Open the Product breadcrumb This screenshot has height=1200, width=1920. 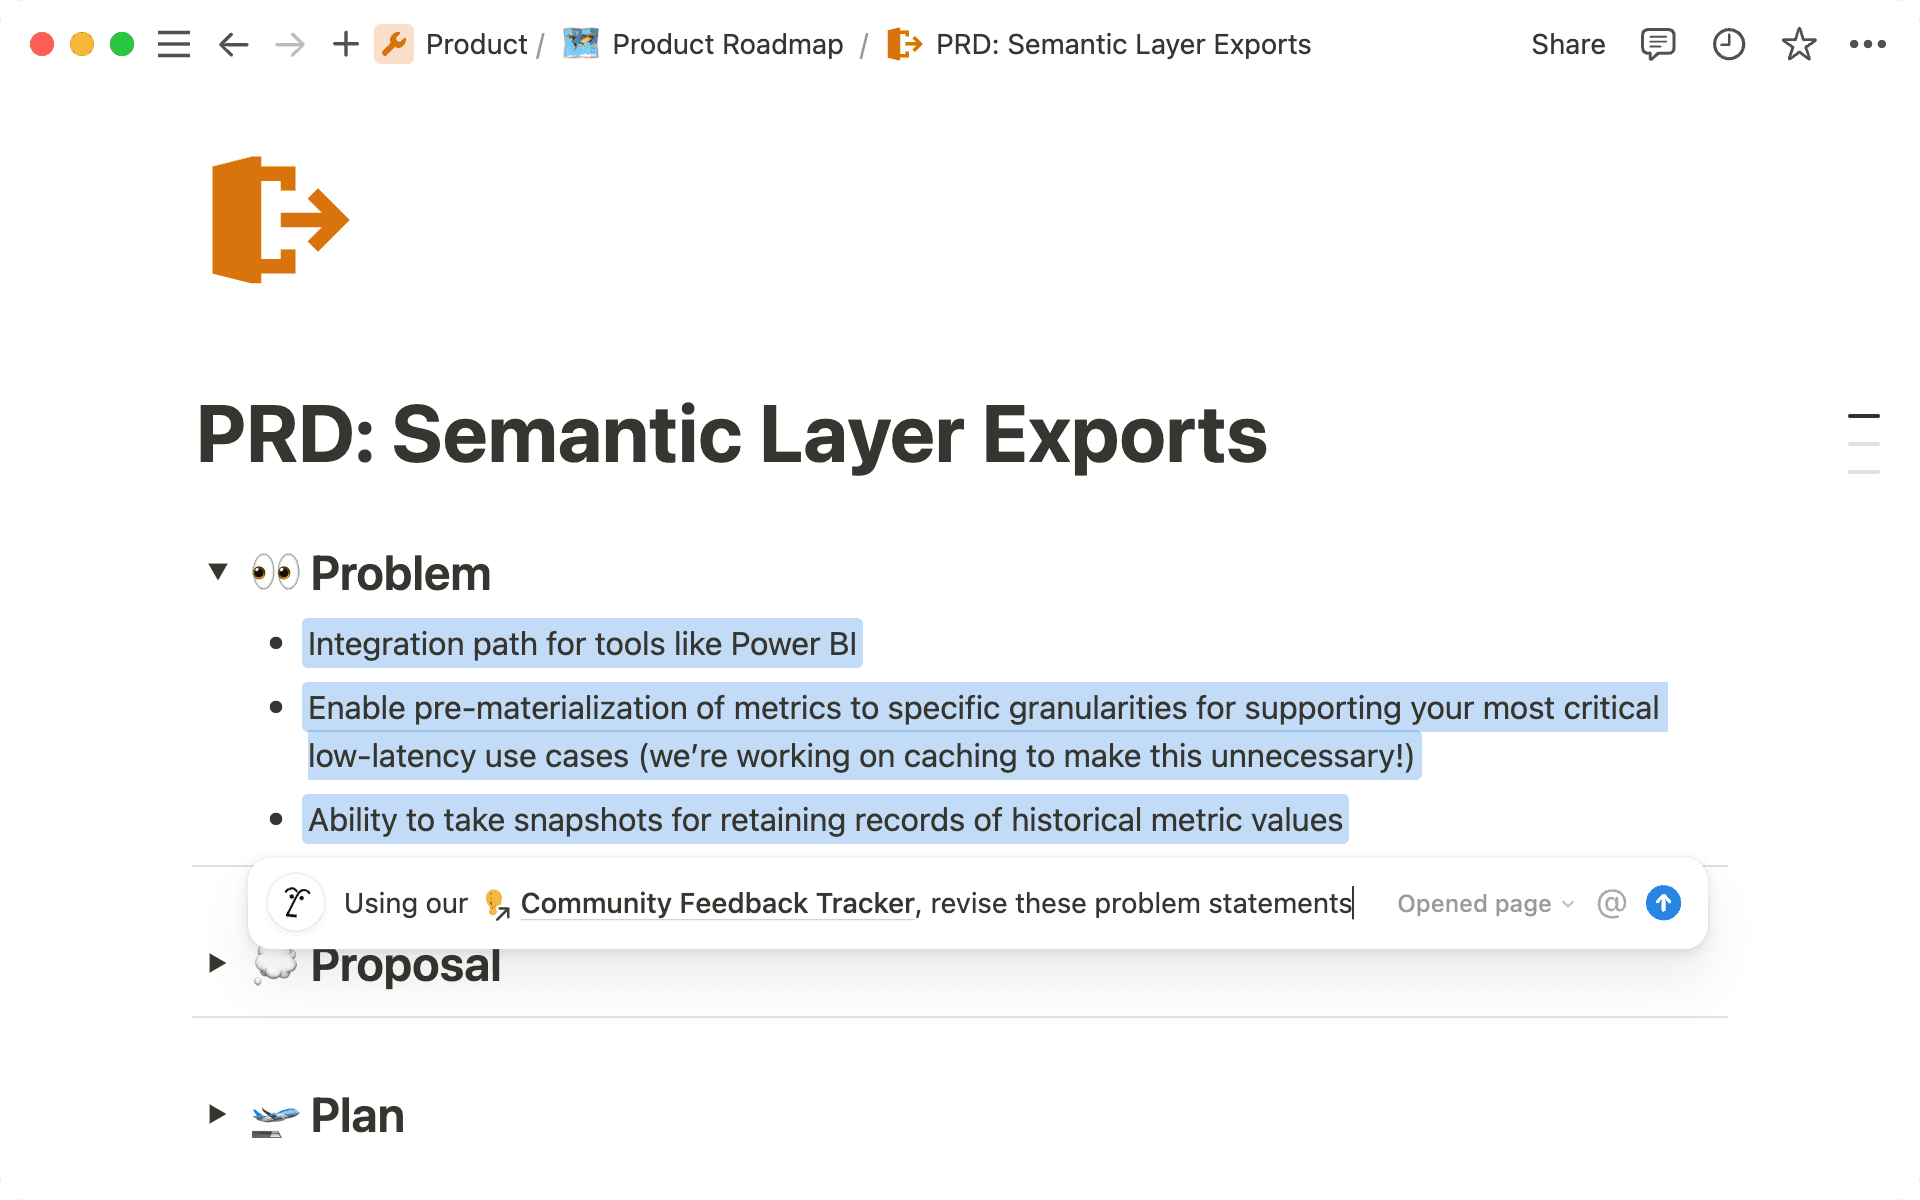(x=475, y=45)
